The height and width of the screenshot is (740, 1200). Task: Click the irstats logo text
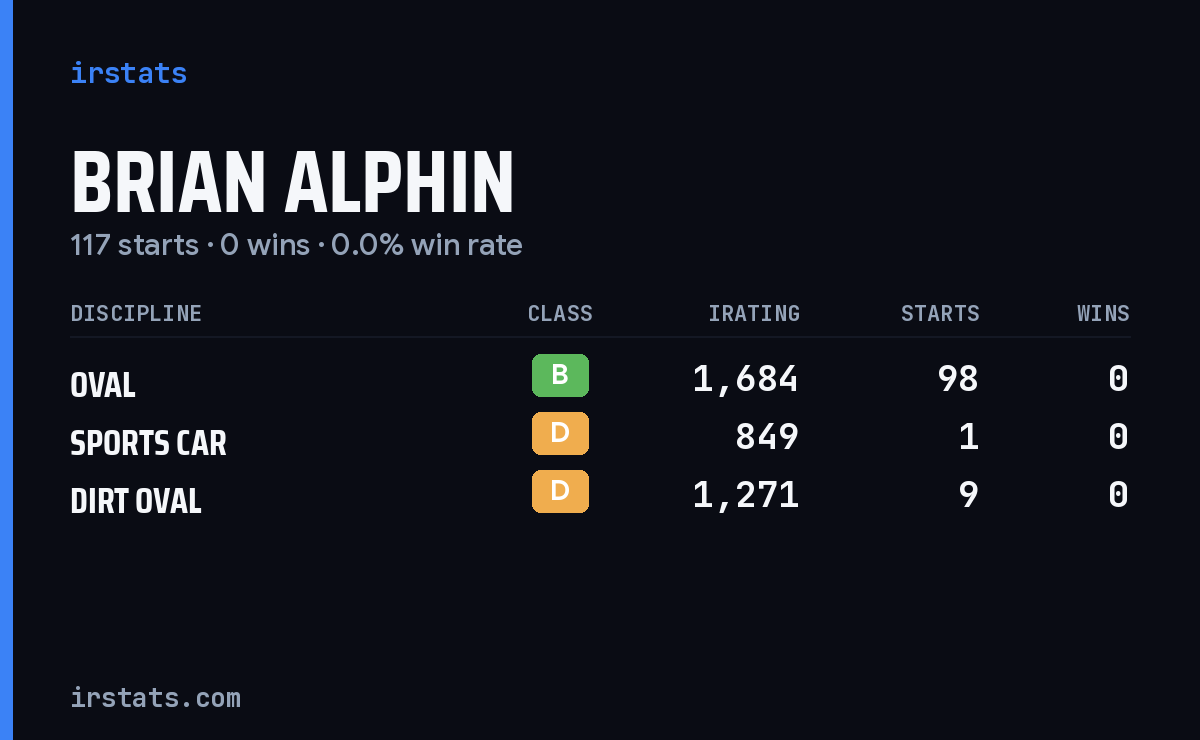point(128,73)
